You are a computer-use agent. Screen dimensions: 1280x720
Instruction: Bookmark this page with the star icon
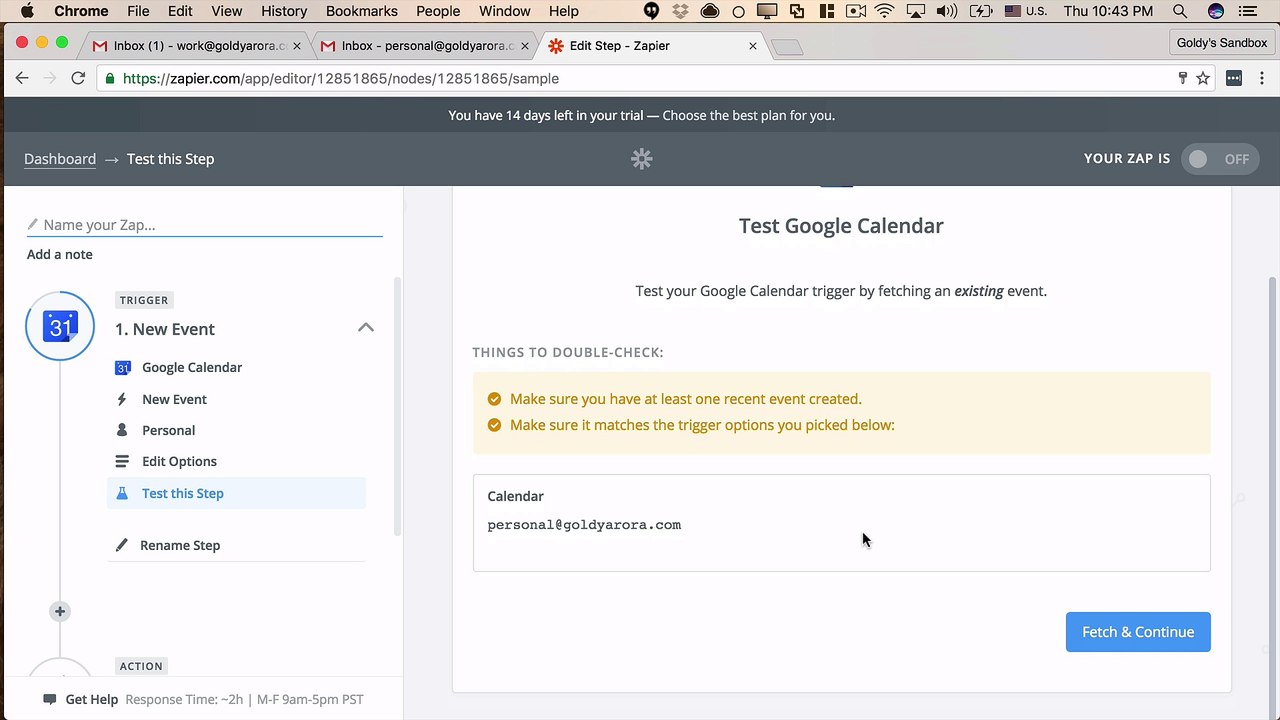[x=1203, y=78]
